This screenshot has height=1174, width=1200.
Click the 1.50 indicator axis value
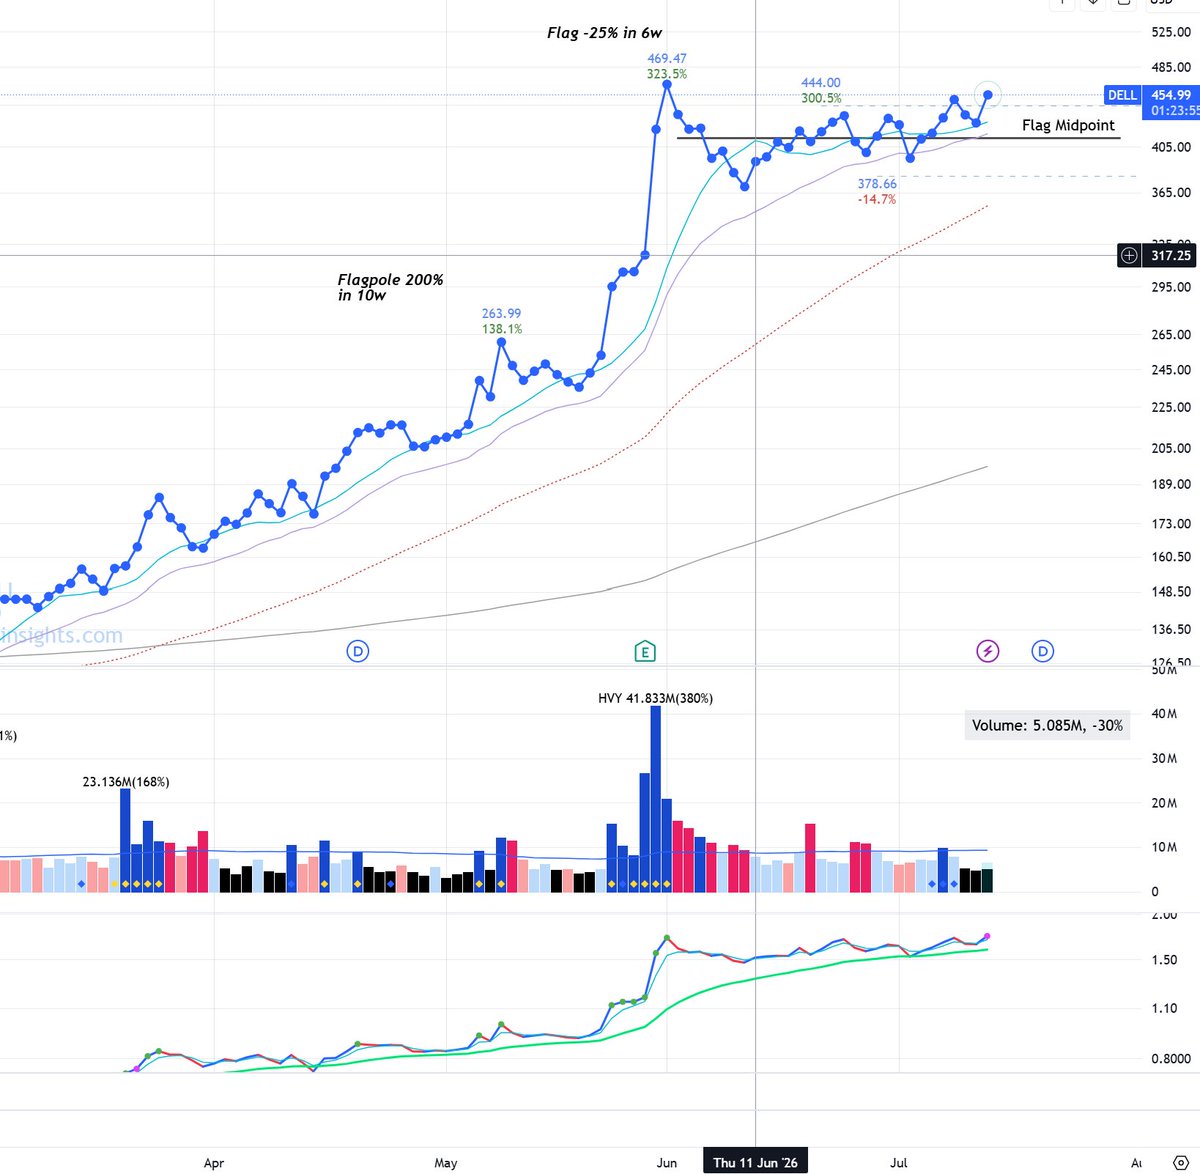(x=1163, y=960)
